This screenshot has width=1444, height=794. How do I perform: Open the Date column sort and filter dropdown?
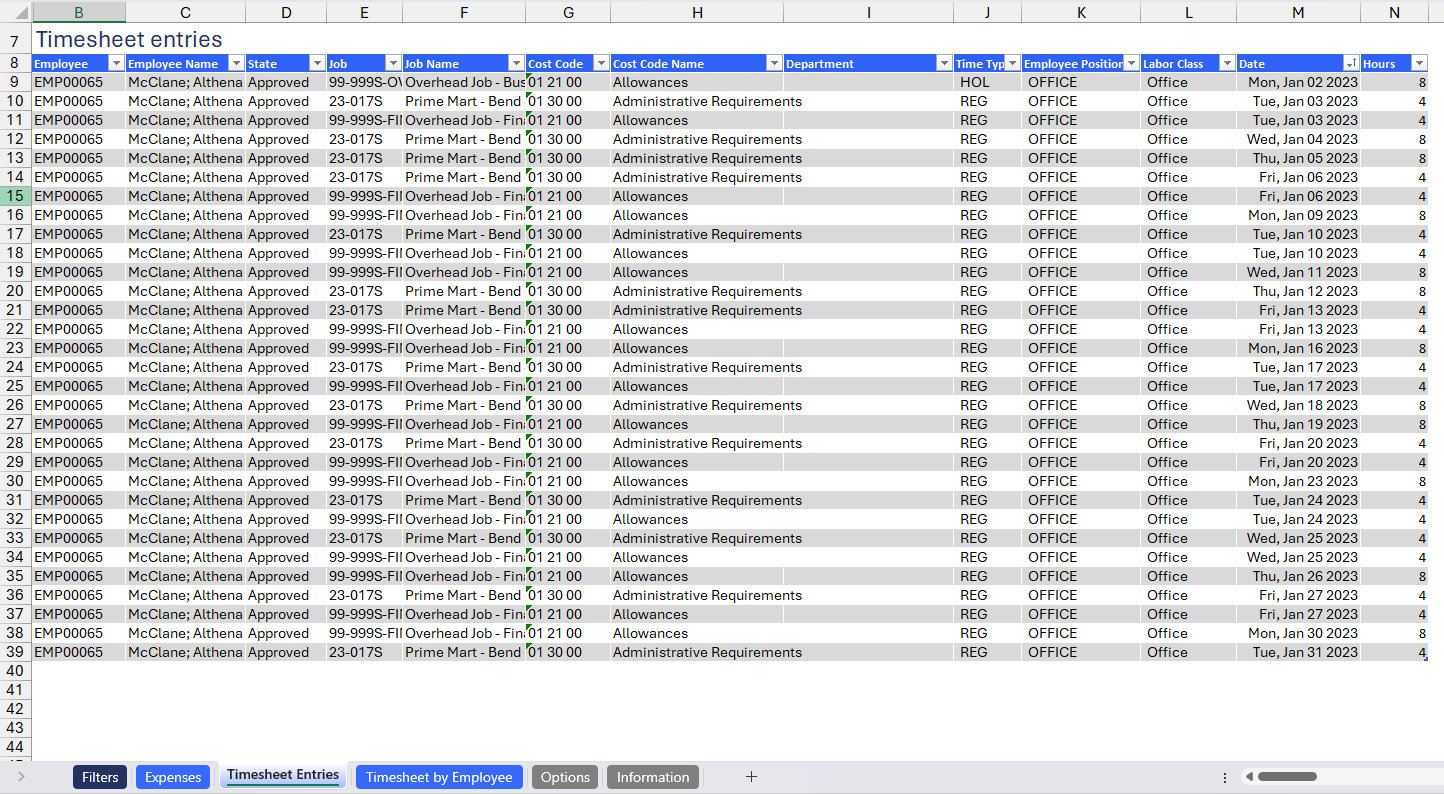(1351, 62)
